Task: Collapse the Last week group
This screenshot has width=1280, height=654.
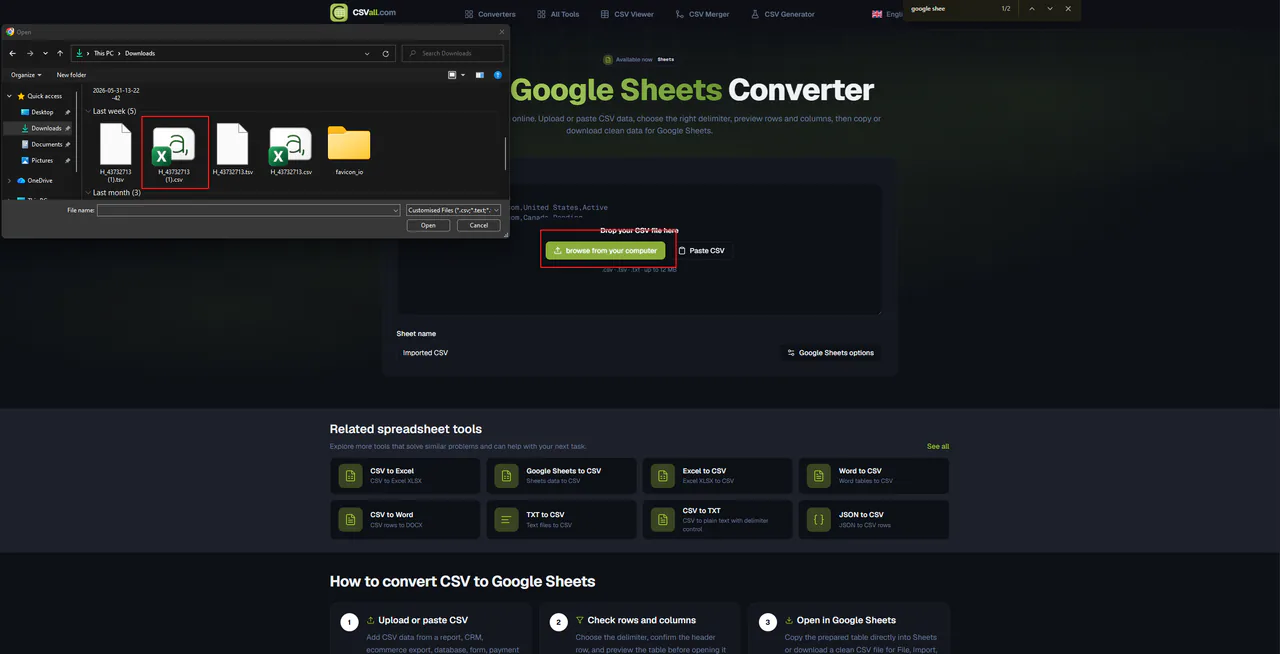Action: [x=88, y=111]
